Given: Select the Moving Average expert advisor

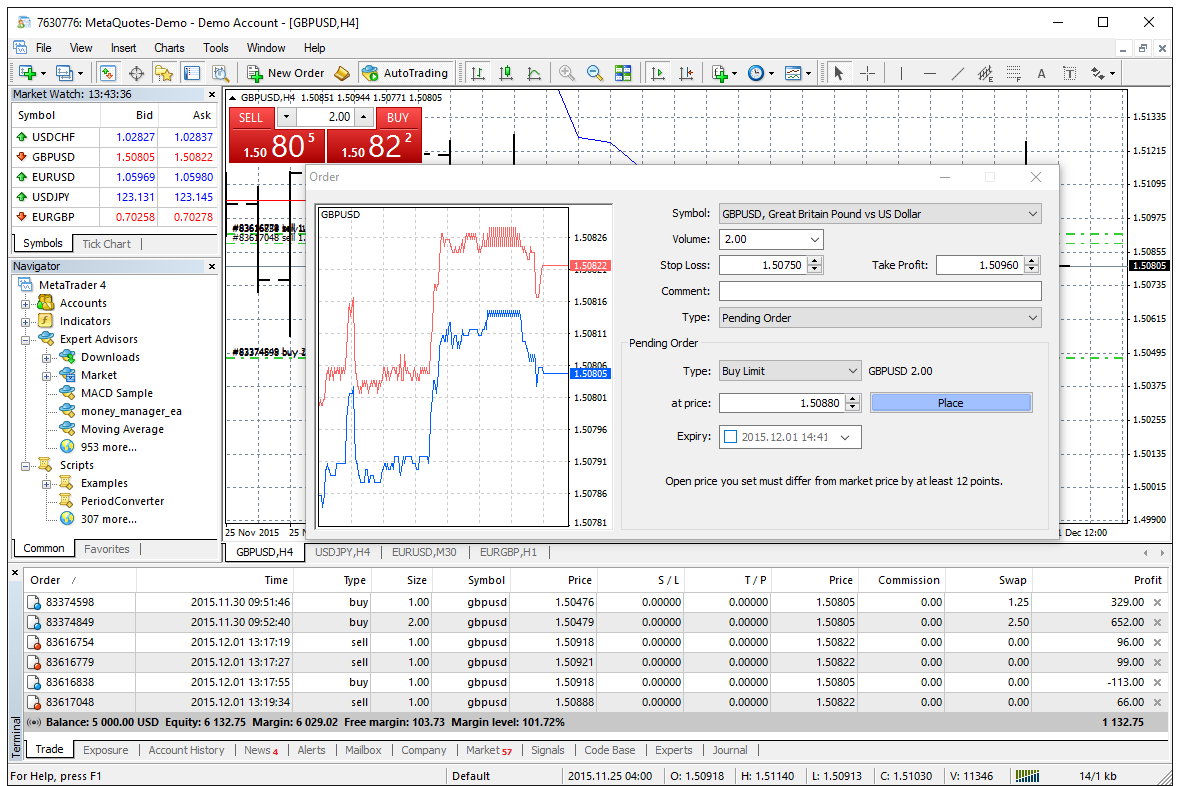Looking at the screenshot, I should click(x=122, y=429).
